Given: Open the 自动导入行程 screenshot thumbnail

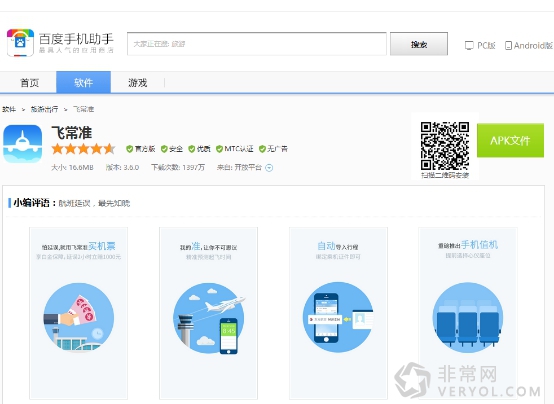Looking at the screenshot, I should (x=338, y=313).
